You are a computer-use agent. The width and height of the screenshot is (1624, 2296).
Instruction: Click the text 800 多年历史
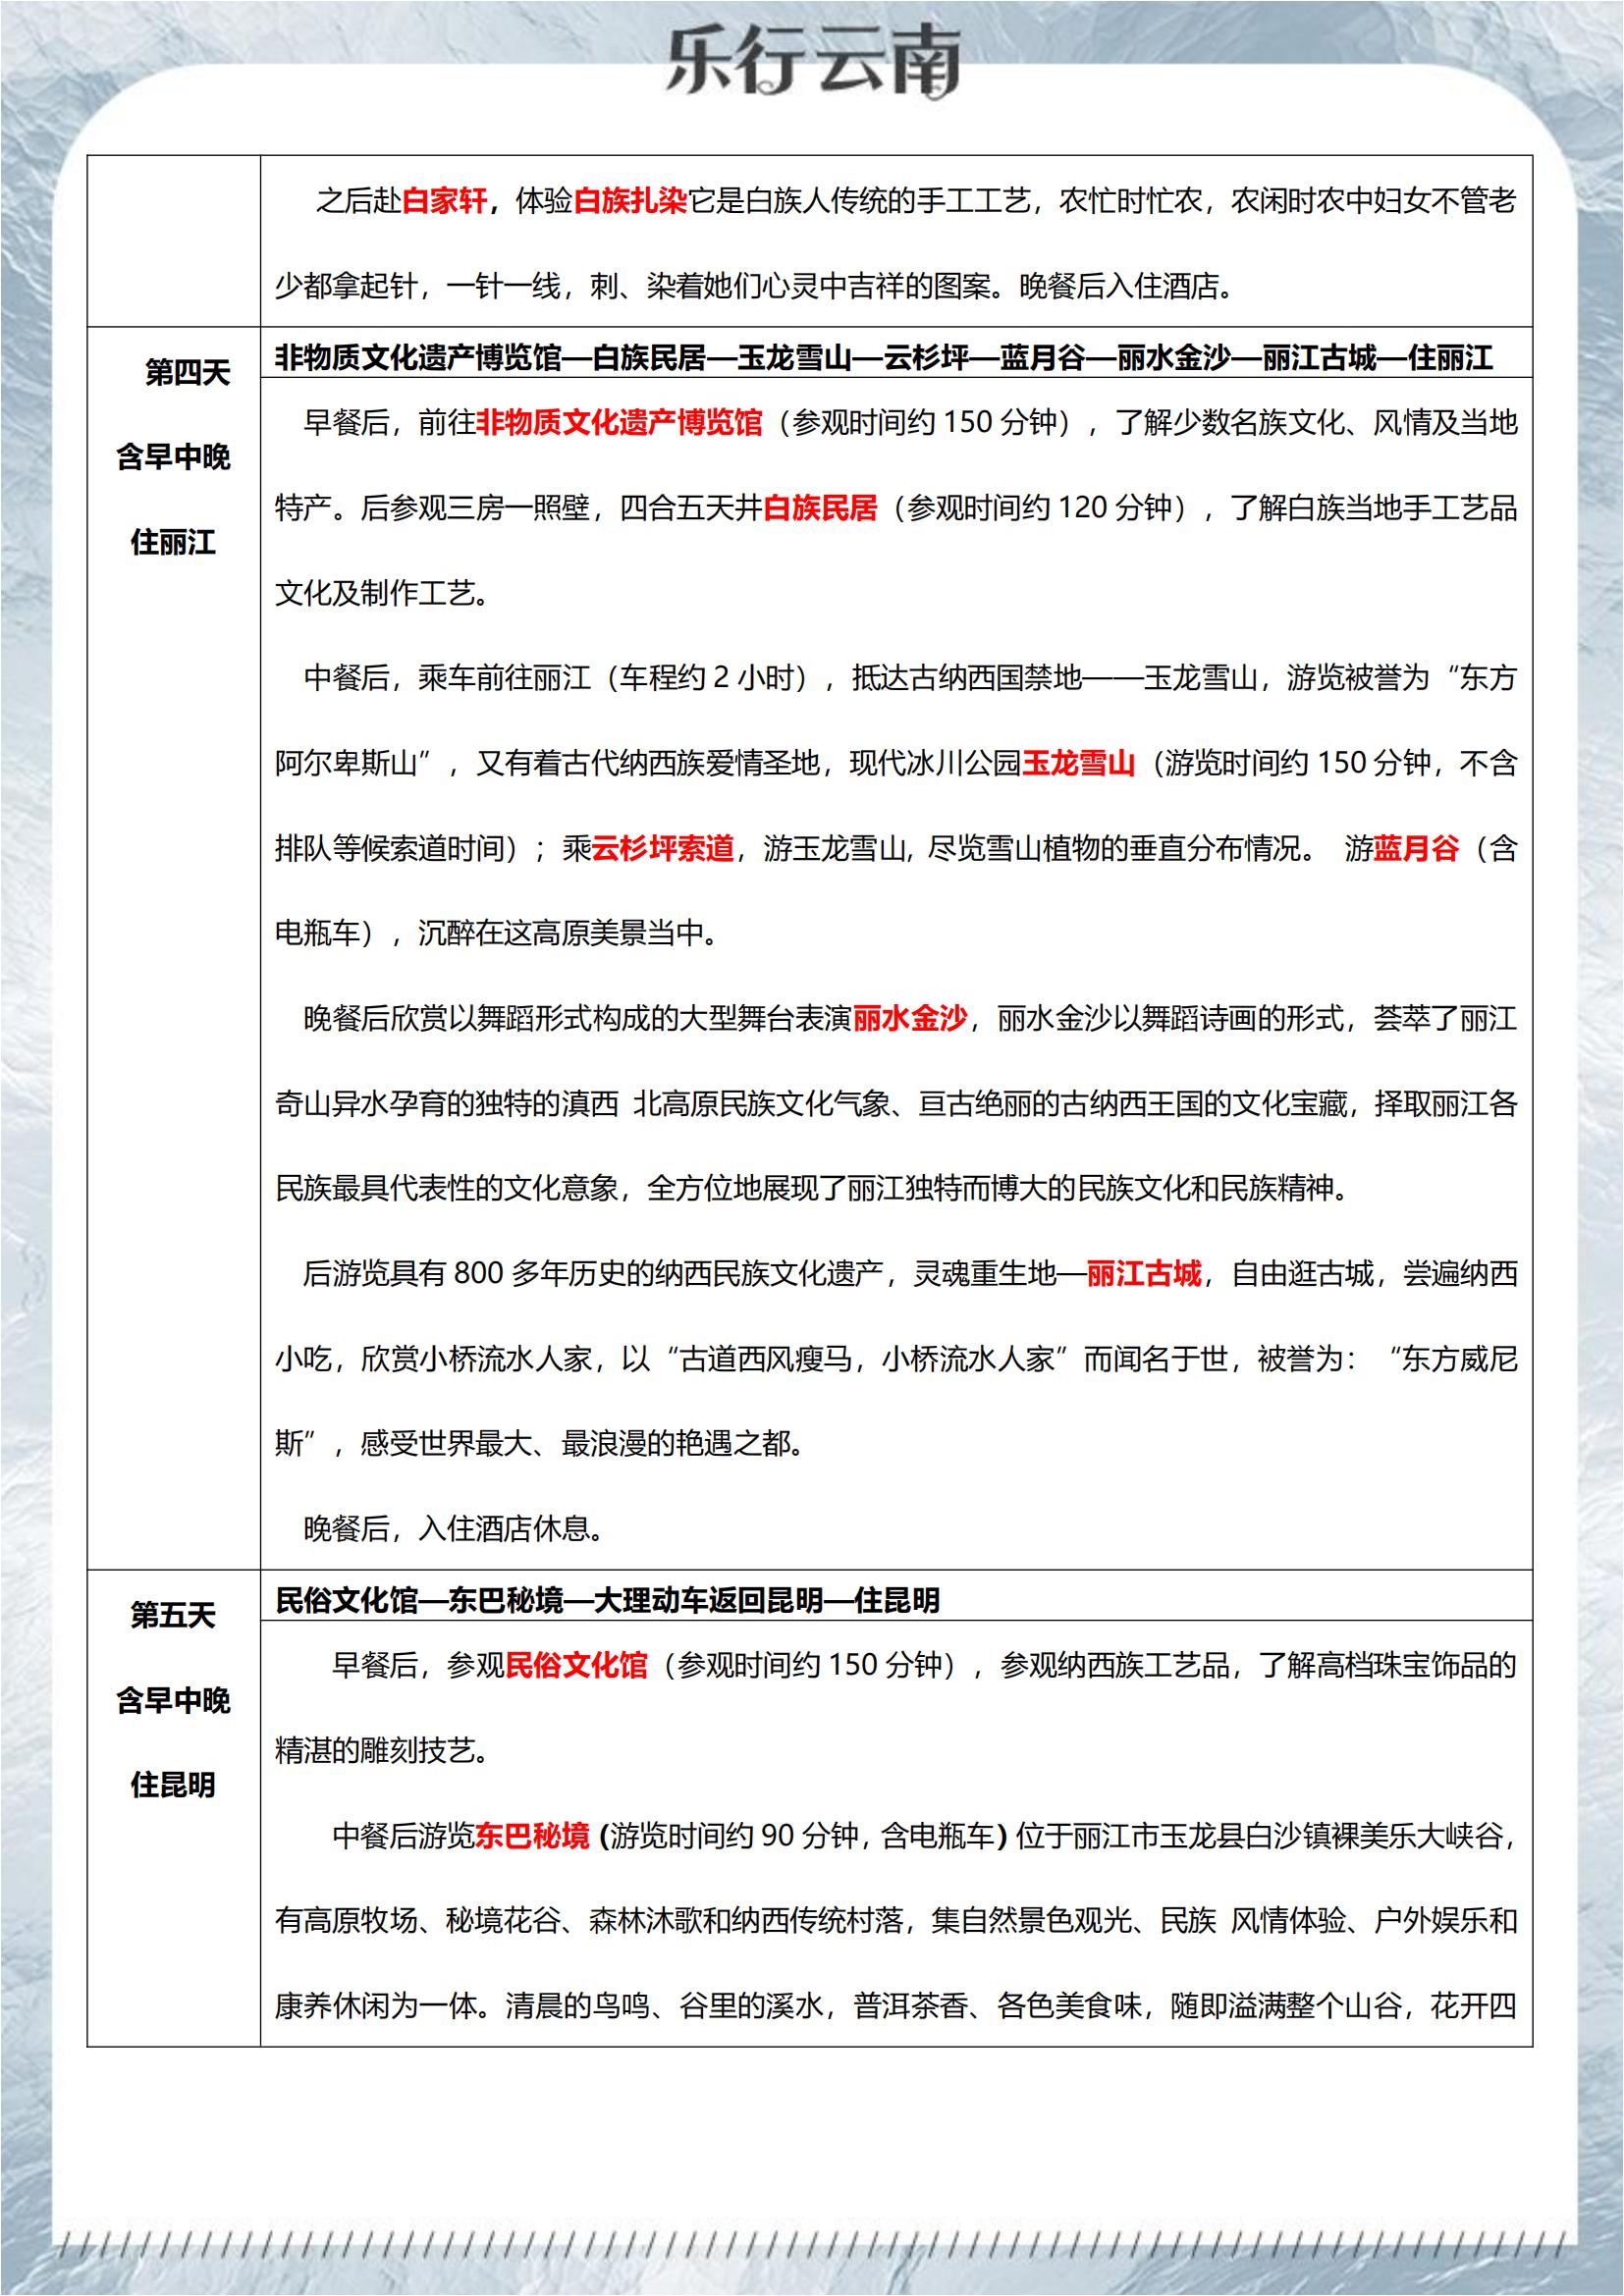540,1273
